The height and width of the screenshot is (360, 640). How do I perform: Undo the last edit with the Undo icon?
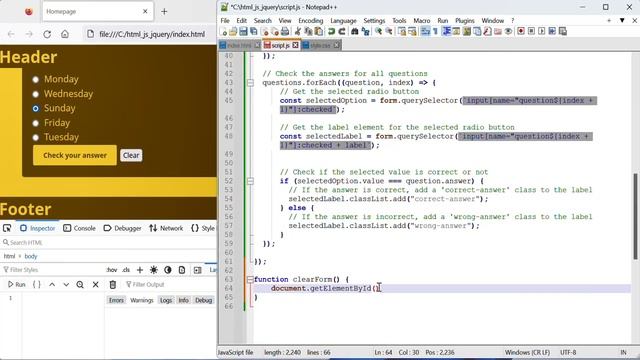pyautogui.click(x=331, y=31)
